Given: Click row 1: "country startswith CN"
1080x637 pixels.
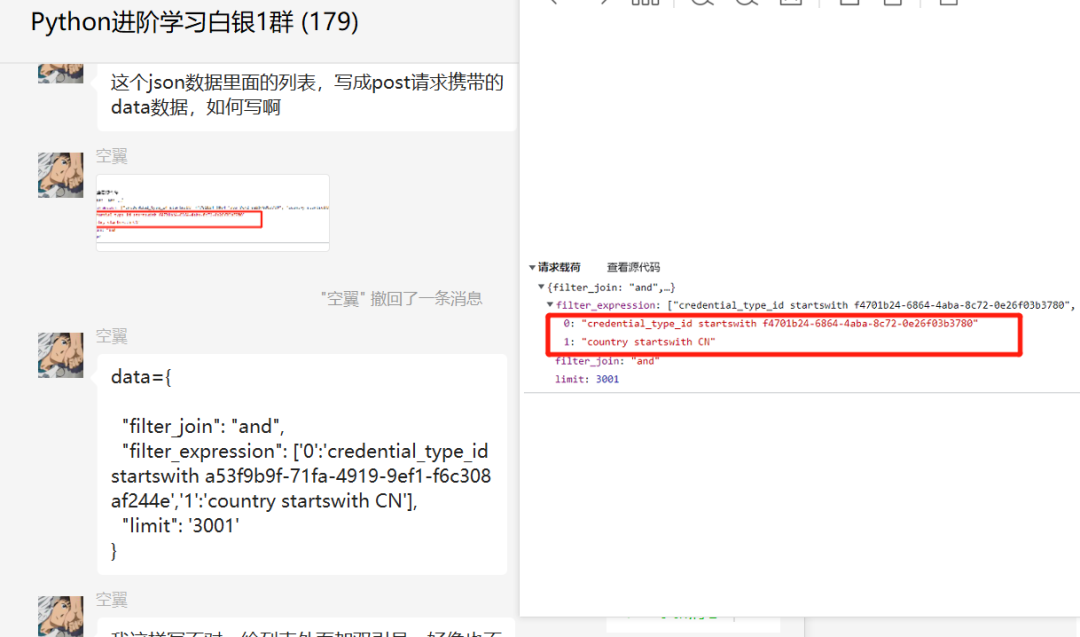Looking at the screenshot, I should pyautogui.click(x=639, y=342).
